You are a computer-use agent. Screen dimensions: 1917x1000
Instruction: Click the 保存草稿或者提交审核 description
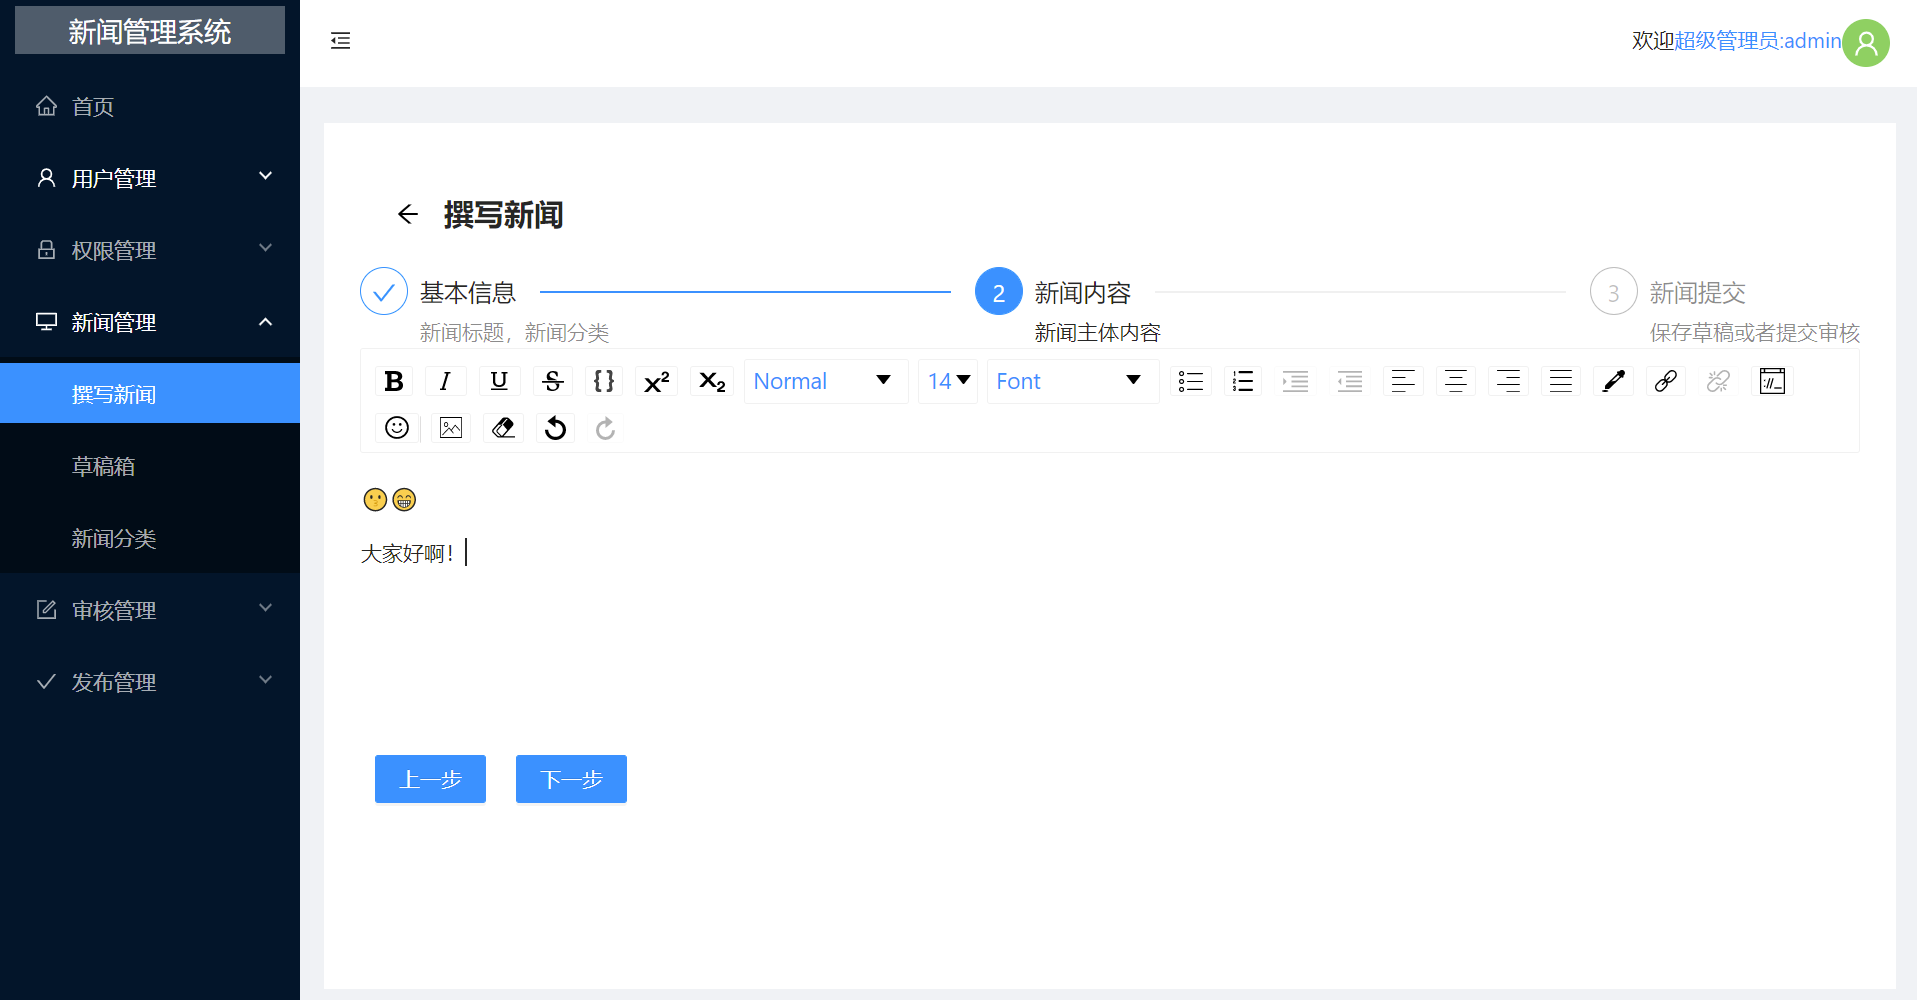(x=1754, y=333)
